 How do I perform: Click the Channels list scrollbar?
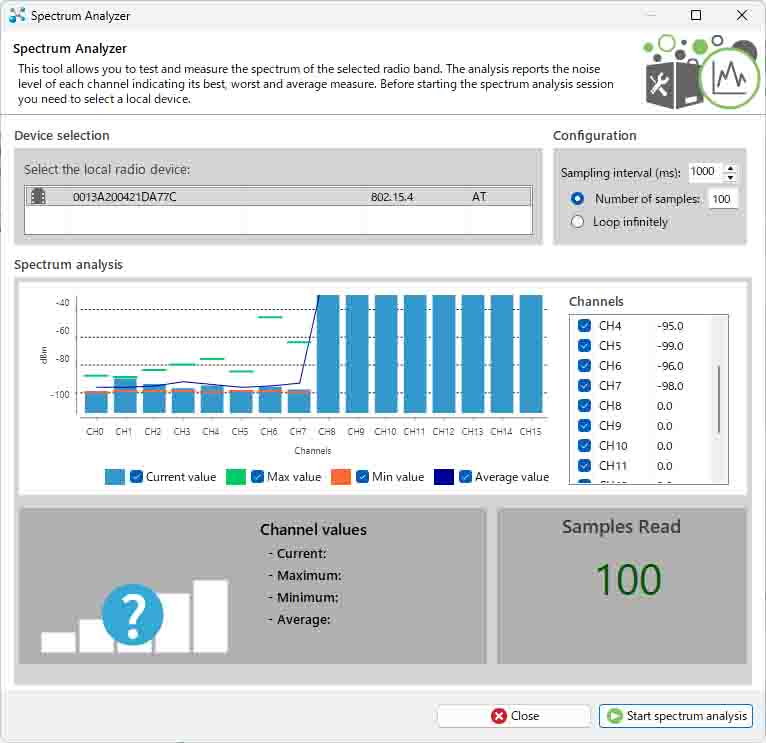[719, 400]
